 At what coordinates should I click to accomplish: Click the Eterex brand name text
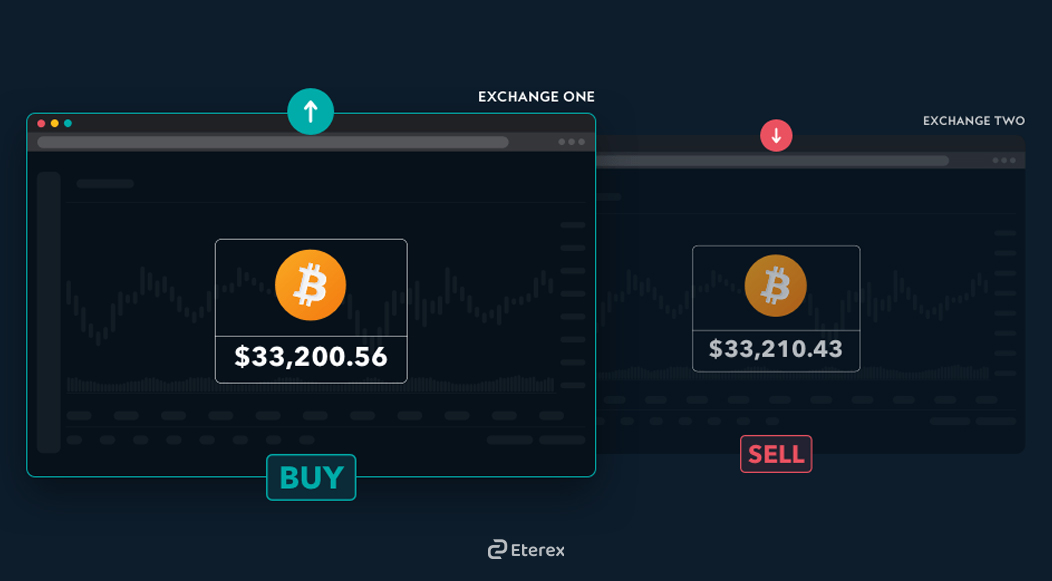click(537, 550)
